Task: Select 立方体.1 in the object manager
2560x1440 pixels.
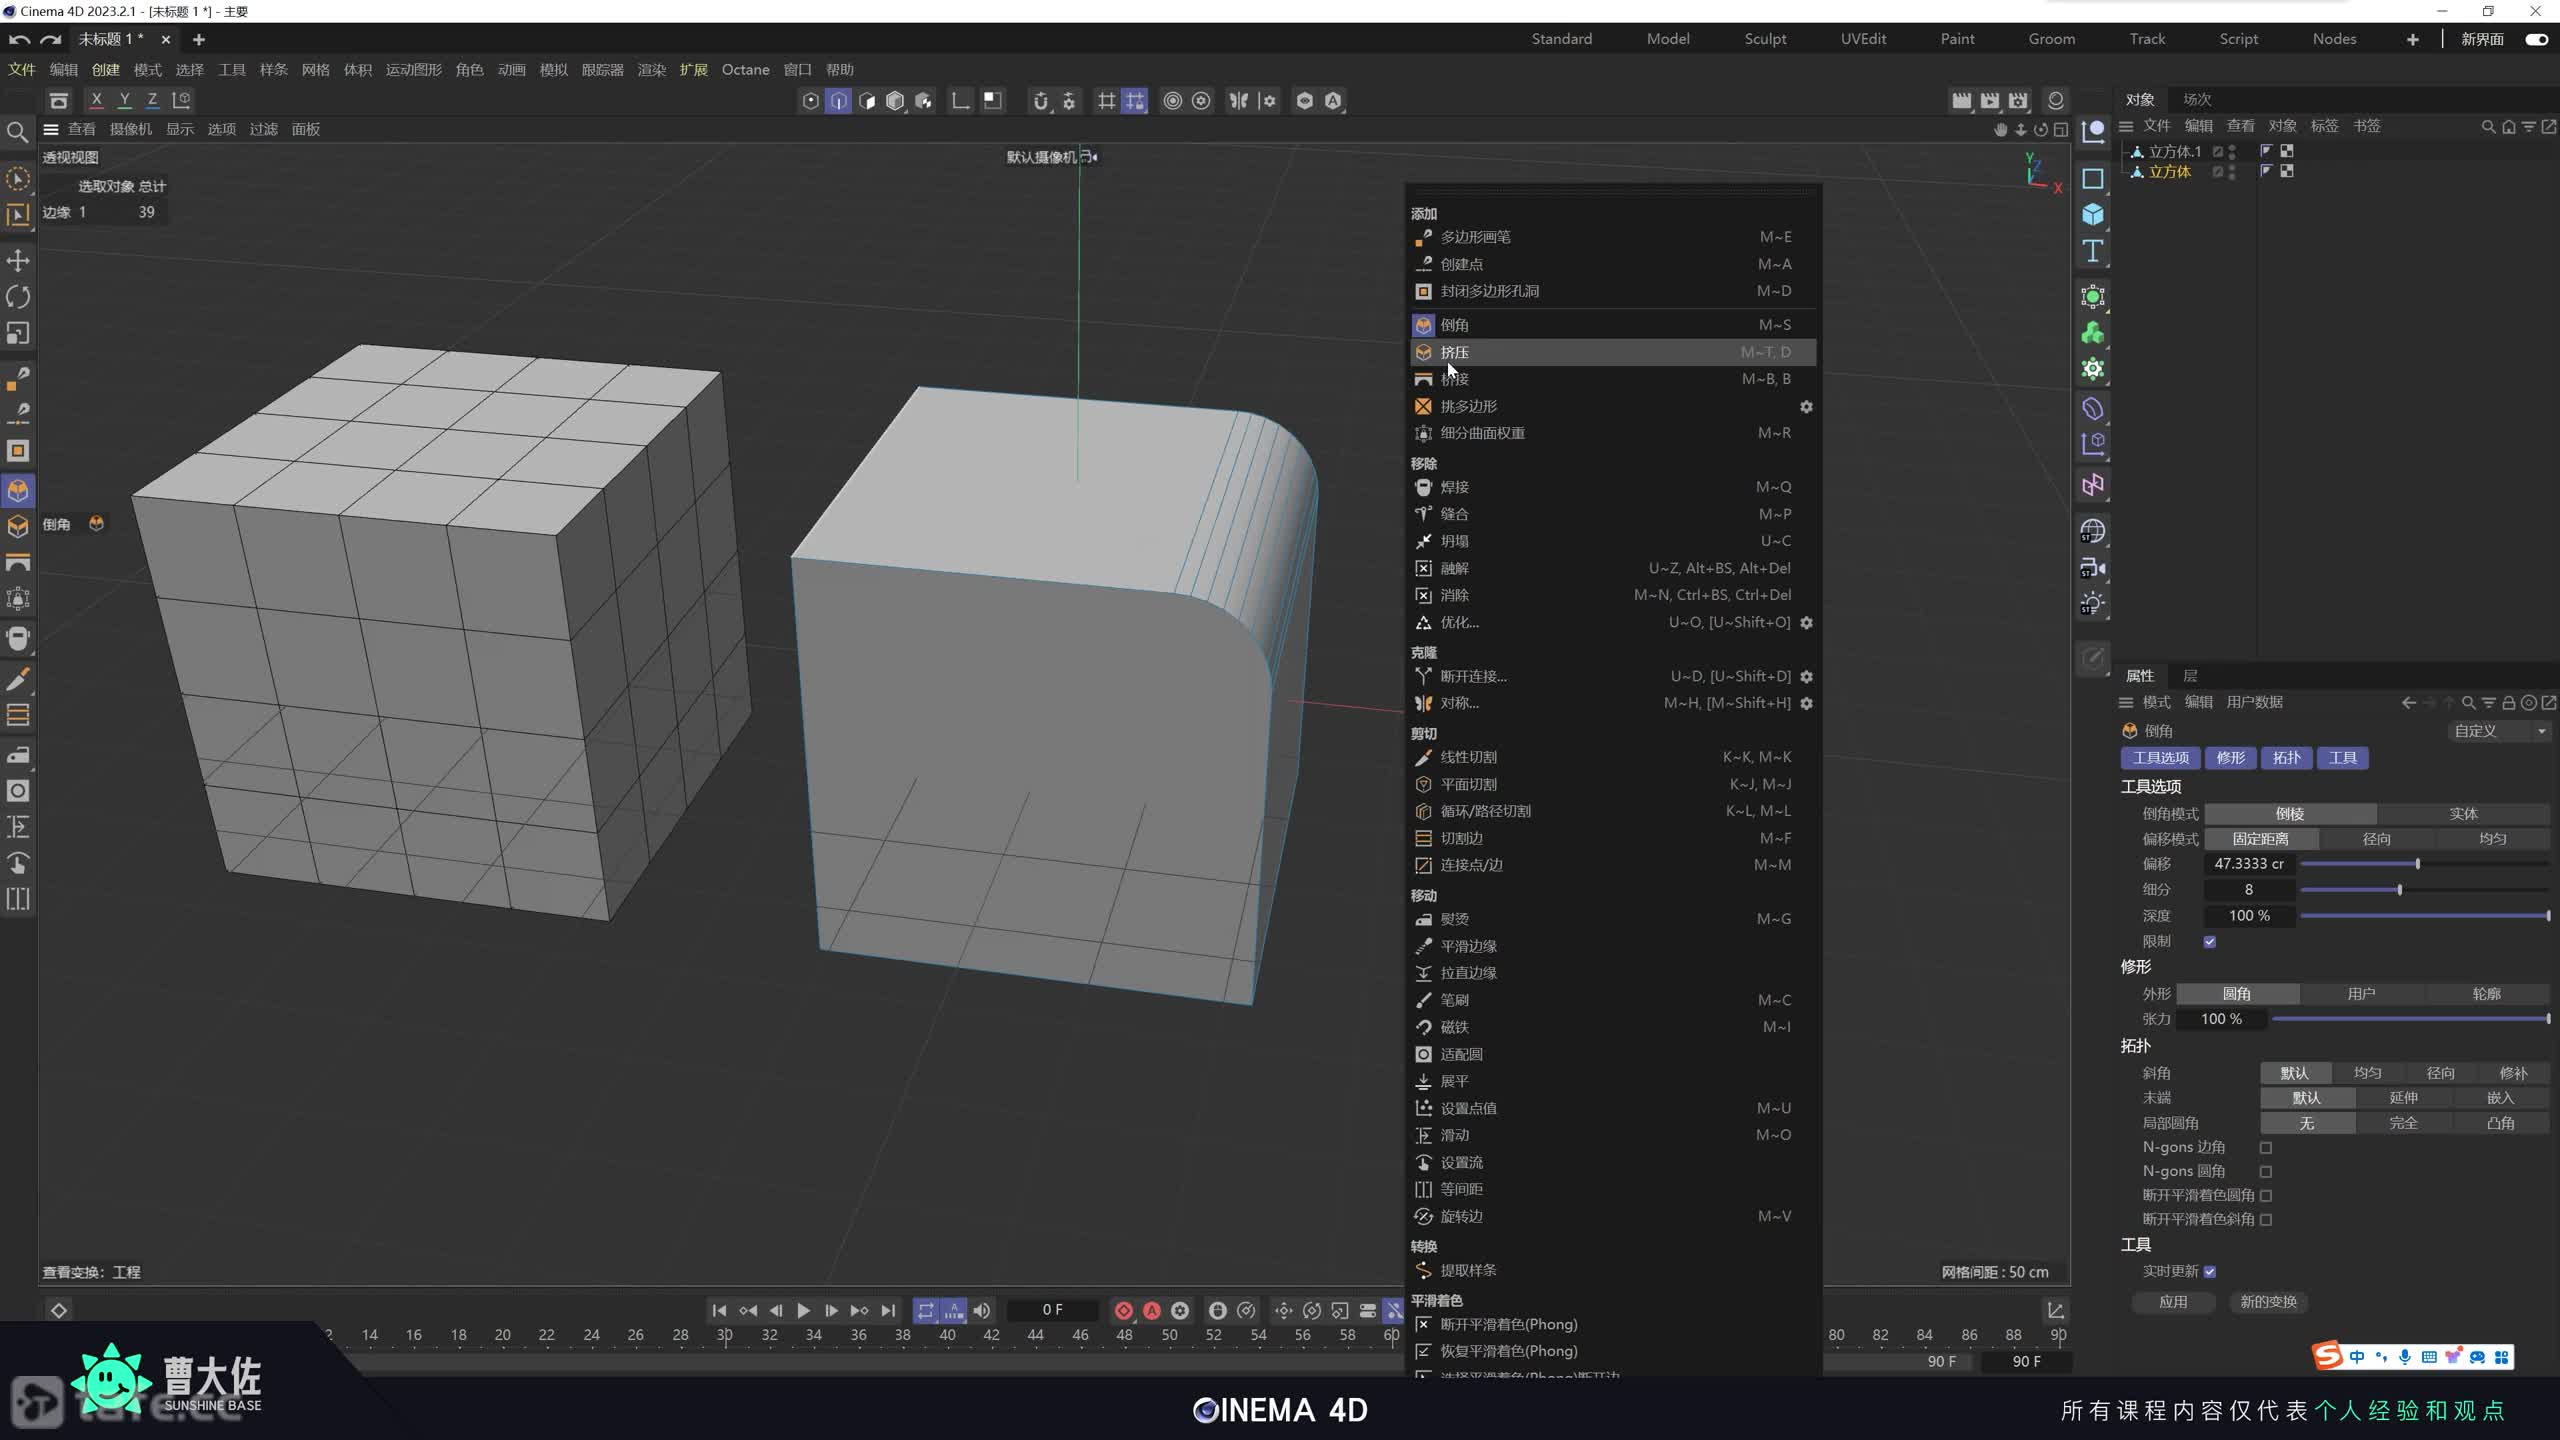Action: [2175, 152]
